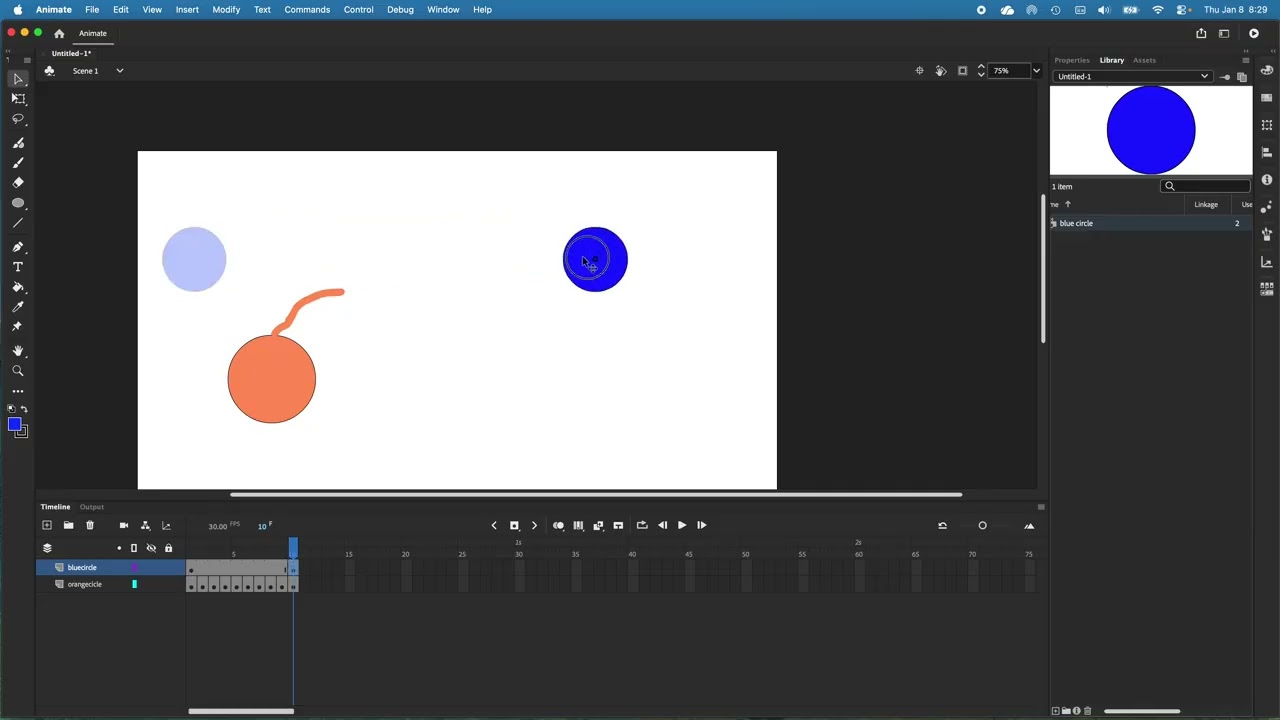Click the Test Movie play button

point(1254,33)
